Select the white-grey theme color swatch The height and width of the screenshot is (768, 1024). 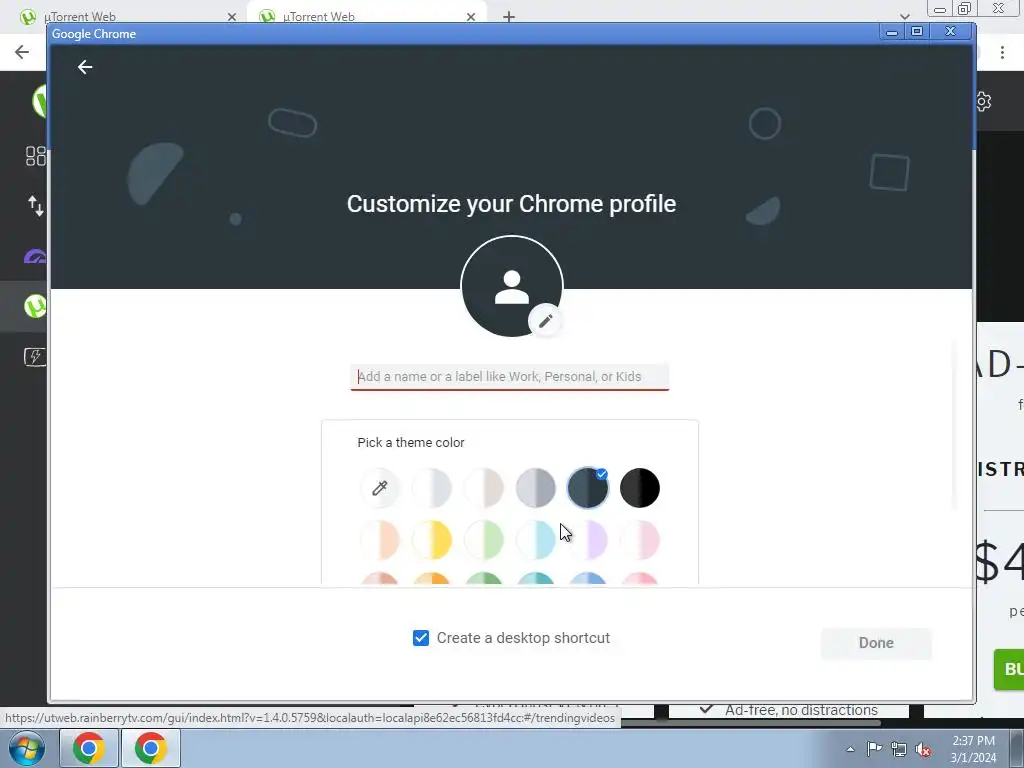432,488
